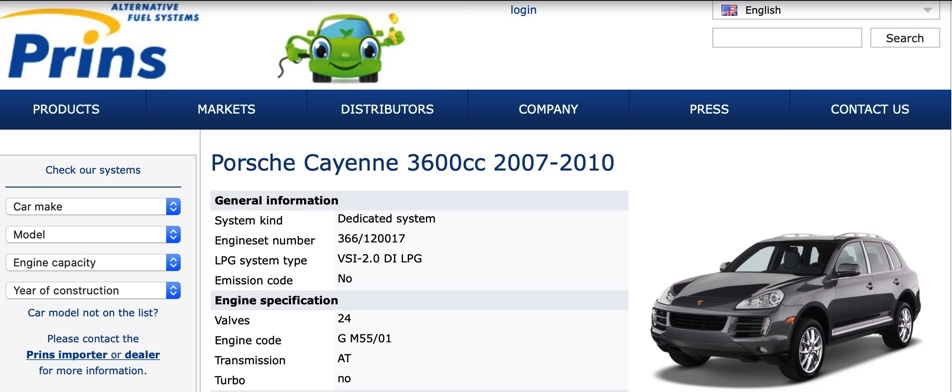Click the login link
952x392 pixels.
523,10
